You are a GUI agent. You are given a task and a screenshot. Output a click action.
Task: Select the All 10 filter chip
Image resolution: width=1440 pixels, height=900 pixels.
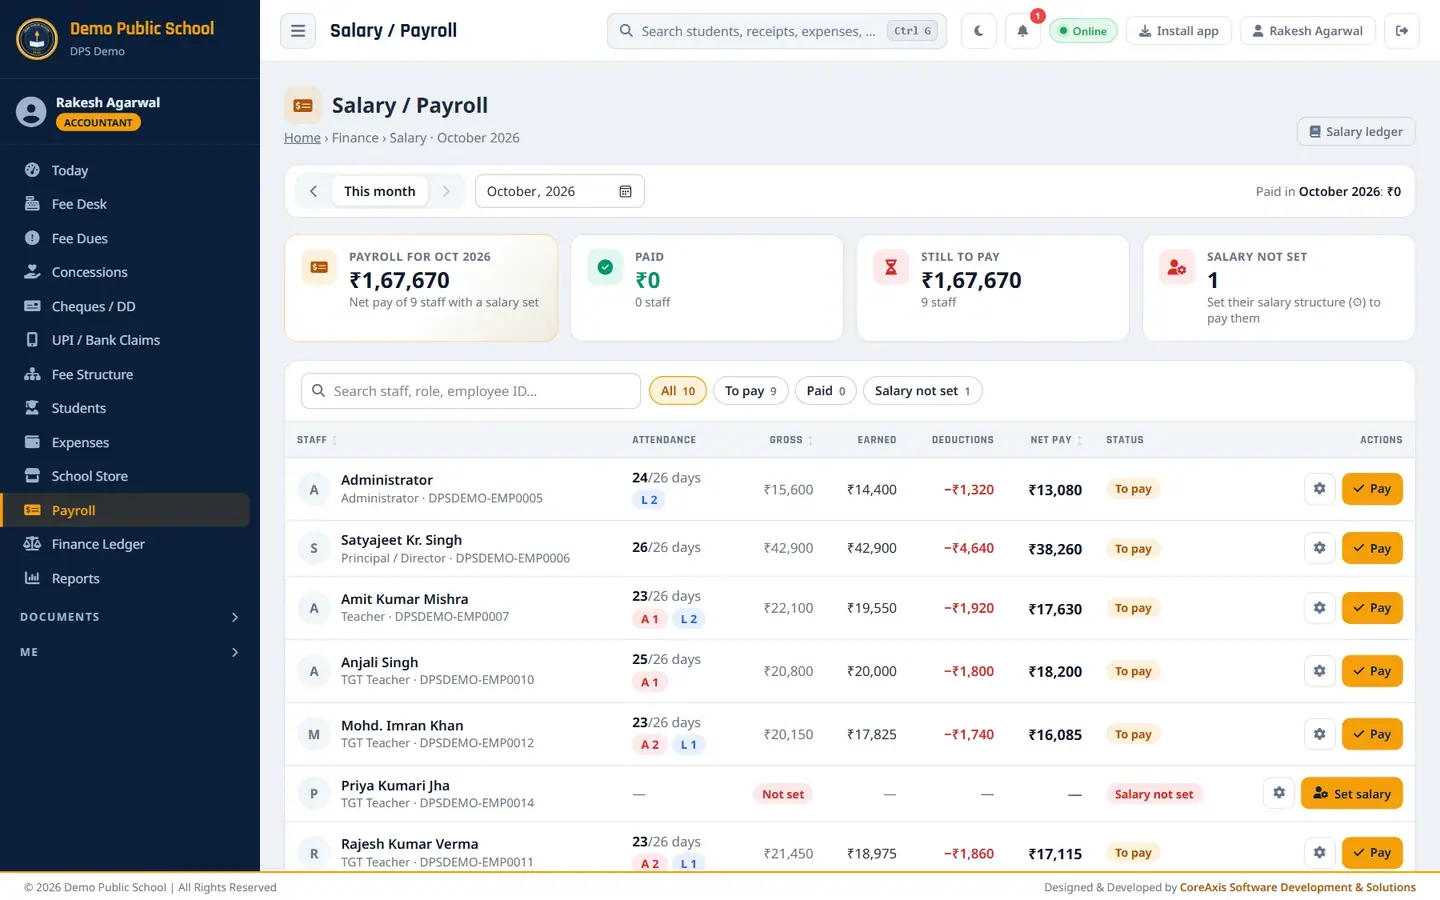point(678,391)
